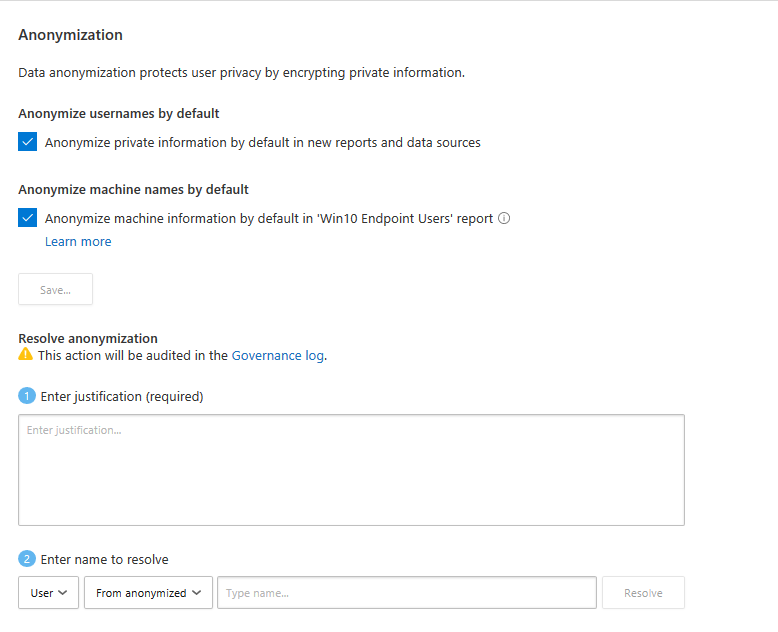The height and width of the screenshot is (632, 778).
Task: Select the Anonymize usernames by default heading
Action: (x=119, y=113)
